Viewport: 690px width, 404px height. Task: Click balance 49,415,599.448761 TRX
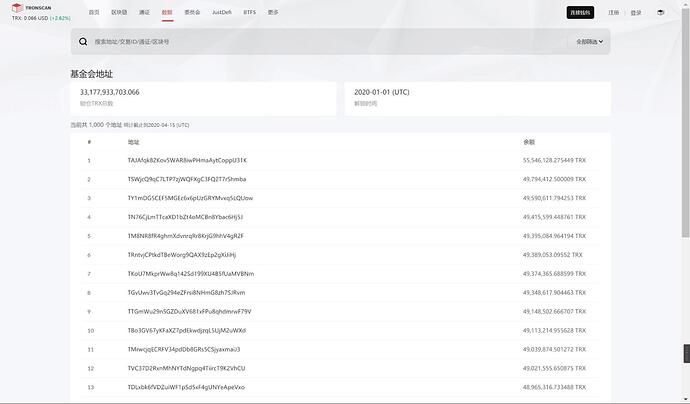(554, 217)
